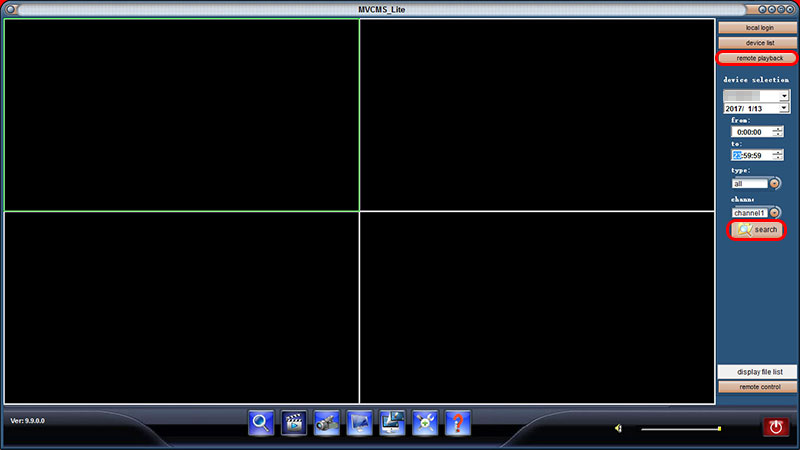Mute audio with the speaker icon
The width and height of the screenshot is (800, 450).
click(x=618, y=429)
